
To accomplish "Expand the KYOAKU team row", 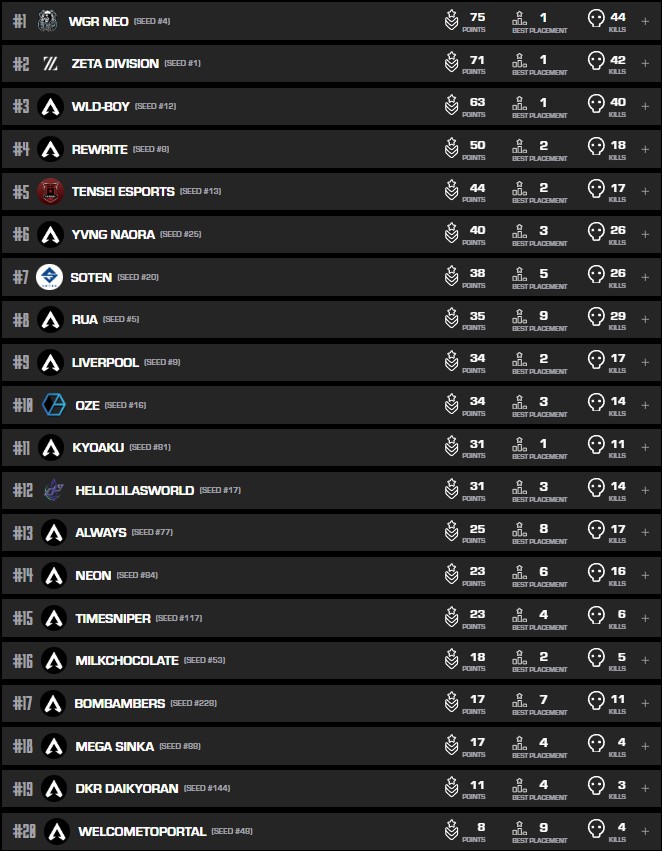I will (645, 446).
